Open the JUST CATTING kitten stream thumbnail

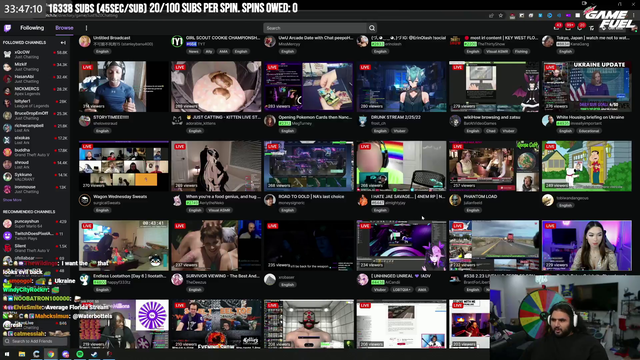(216, 87)
